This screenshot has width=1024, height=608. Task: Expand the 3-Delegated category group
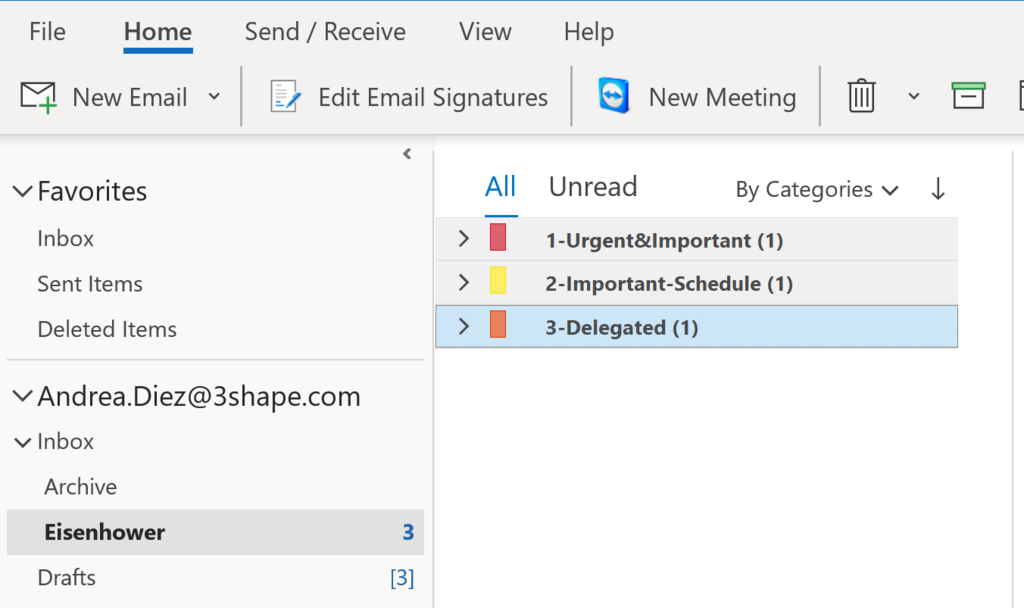(463, 327)
